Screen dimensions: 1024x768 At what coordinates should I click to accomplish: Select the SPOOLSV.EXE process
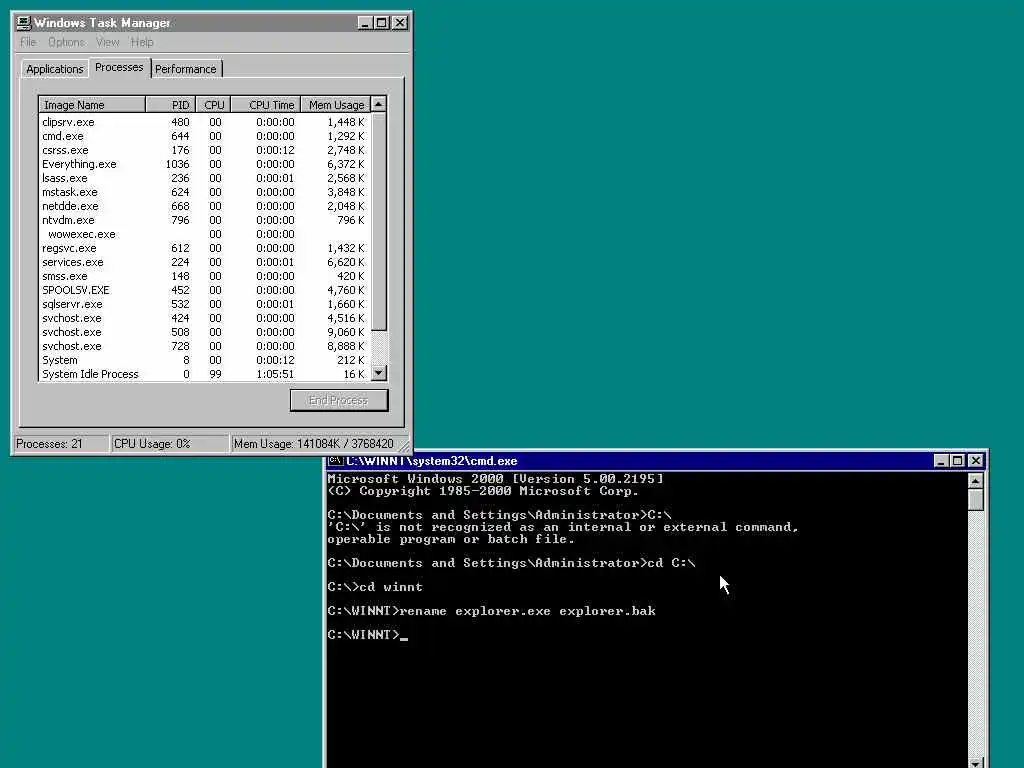[204, 290]
